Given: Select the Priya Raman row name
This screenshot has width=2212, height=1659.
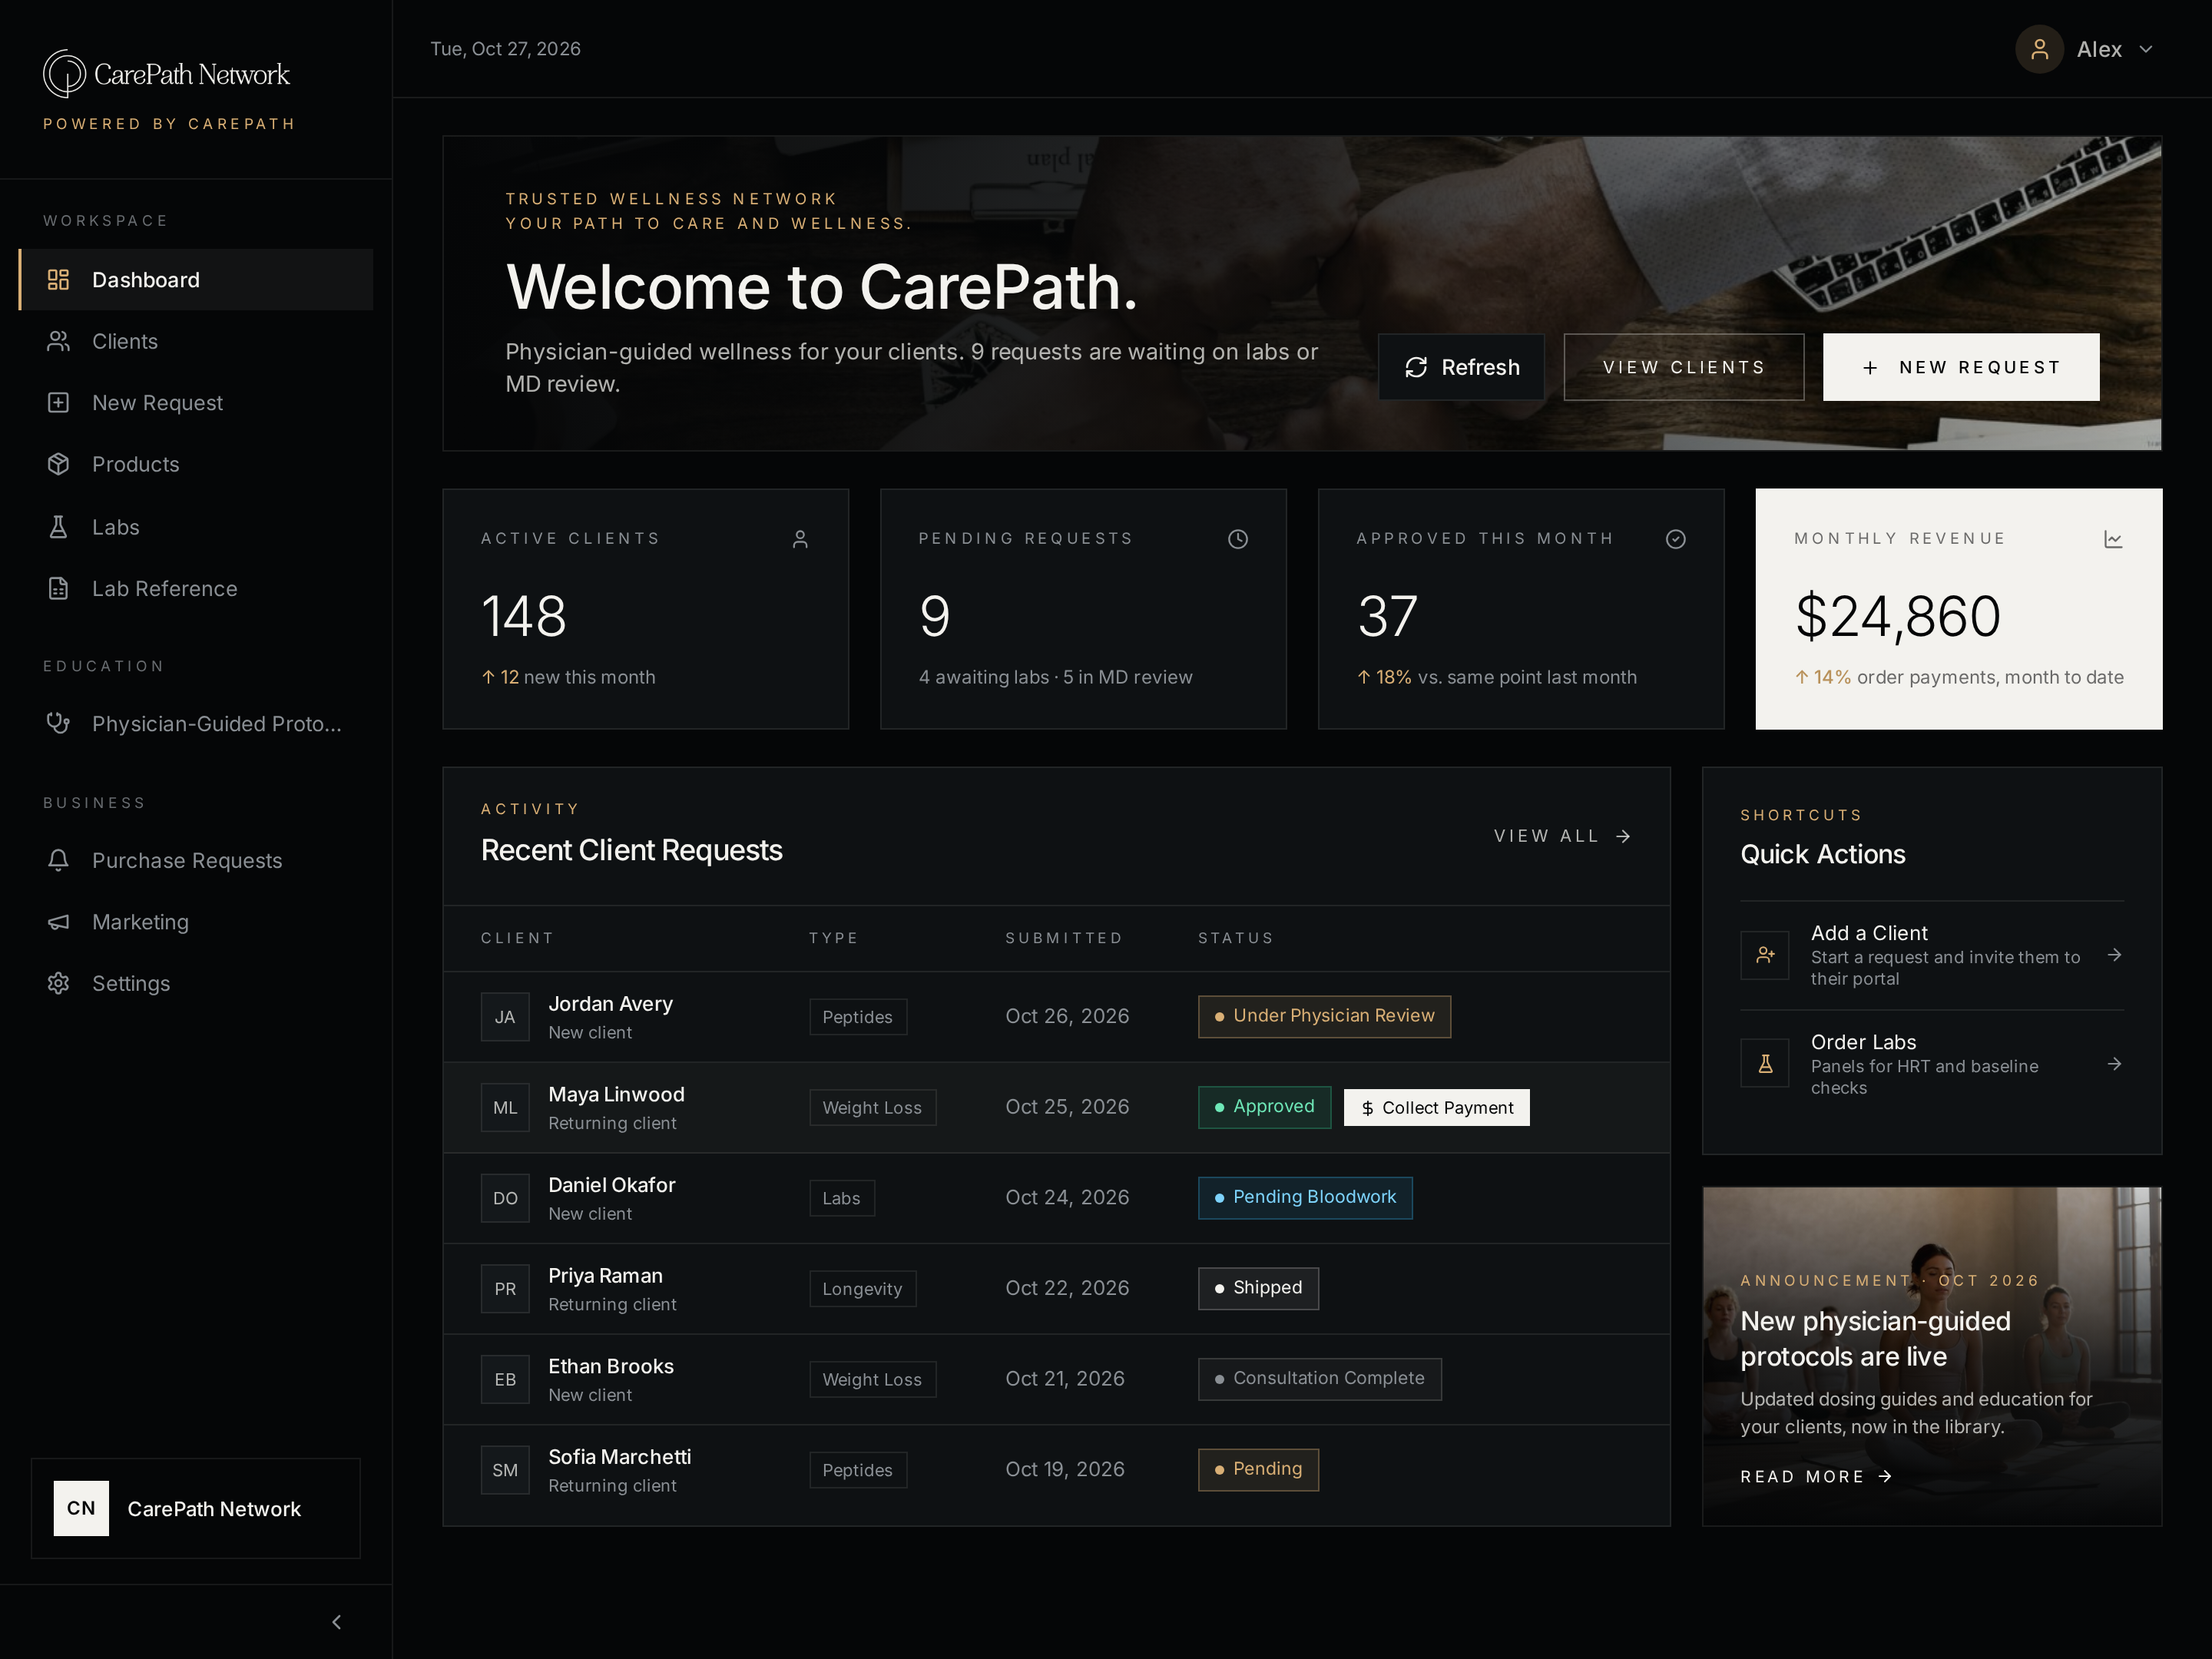Looking at the screenshot, I should pyautogui.click(x=605, y=1275).
